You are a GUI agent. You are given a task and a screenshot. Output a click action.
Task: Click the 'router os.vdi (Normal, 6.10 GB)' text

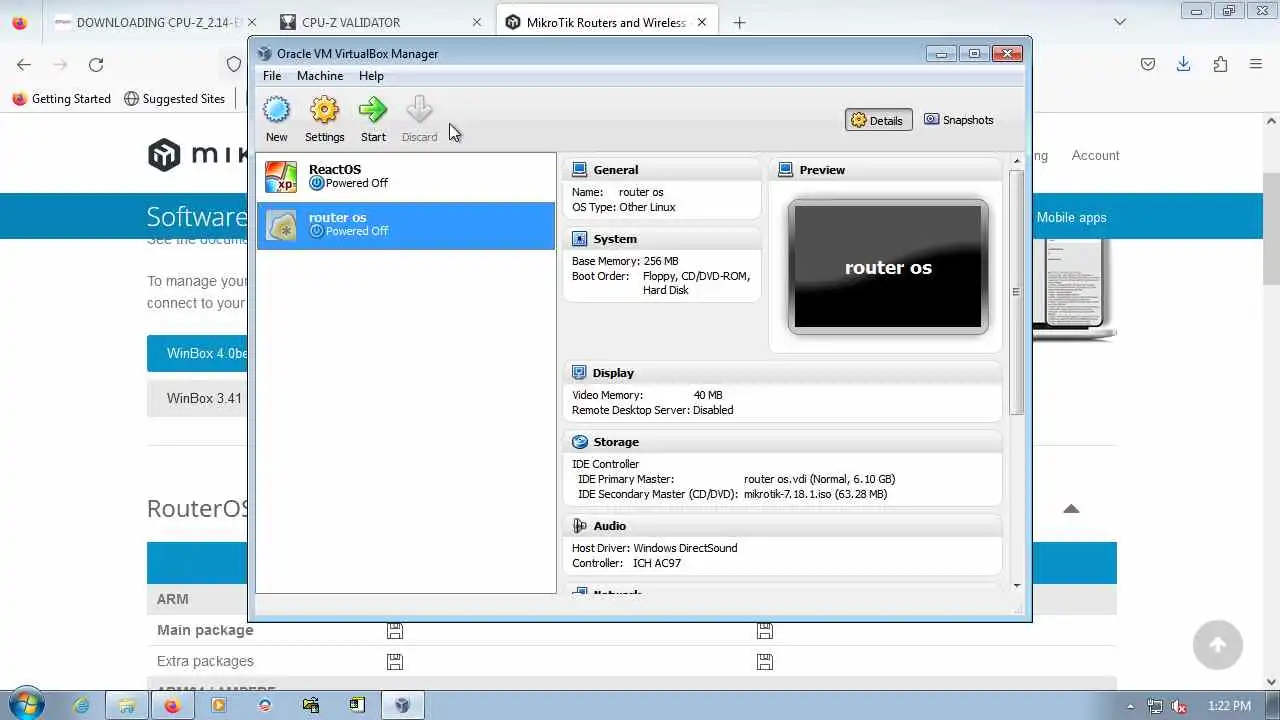coord(819,479)
